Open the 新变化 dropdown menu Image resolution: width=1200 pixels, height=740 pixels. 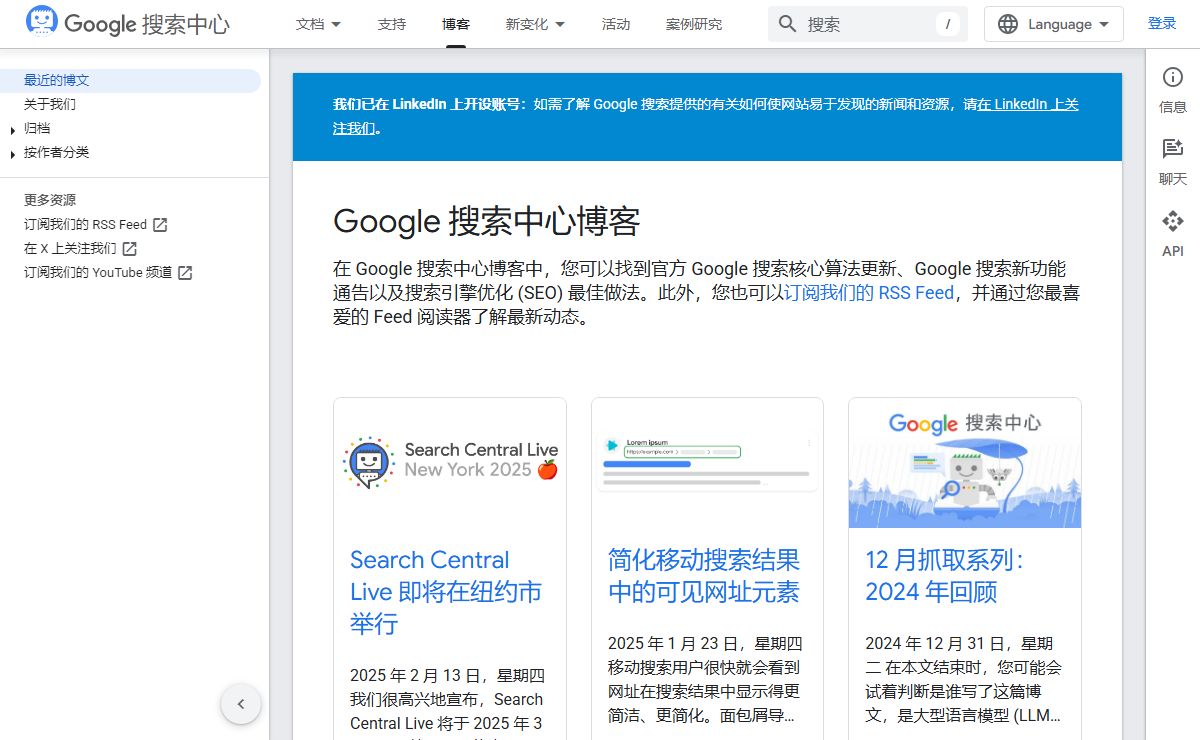click(535, 24)
